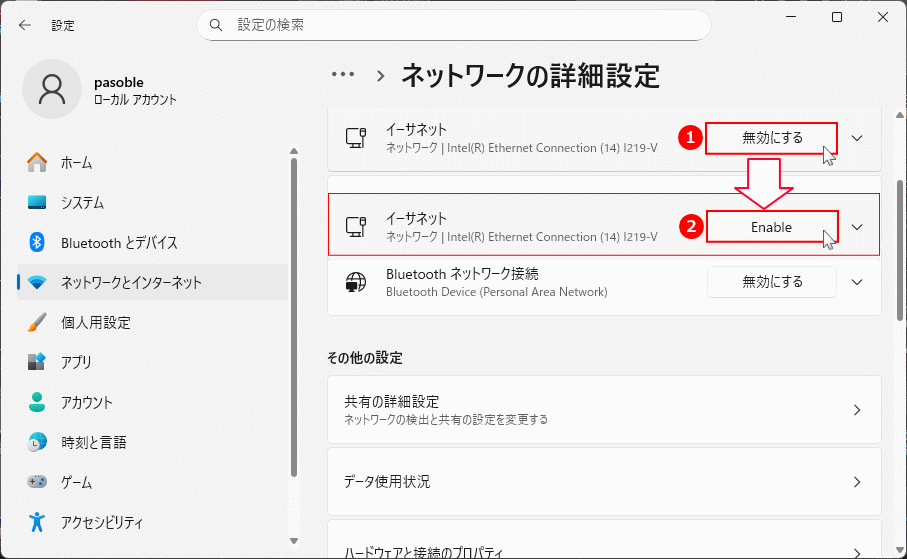The image size is (907, 559).
Task: Click the Bluetooth network globe icon
Action: pyautogui.click(x=355, y=282)
